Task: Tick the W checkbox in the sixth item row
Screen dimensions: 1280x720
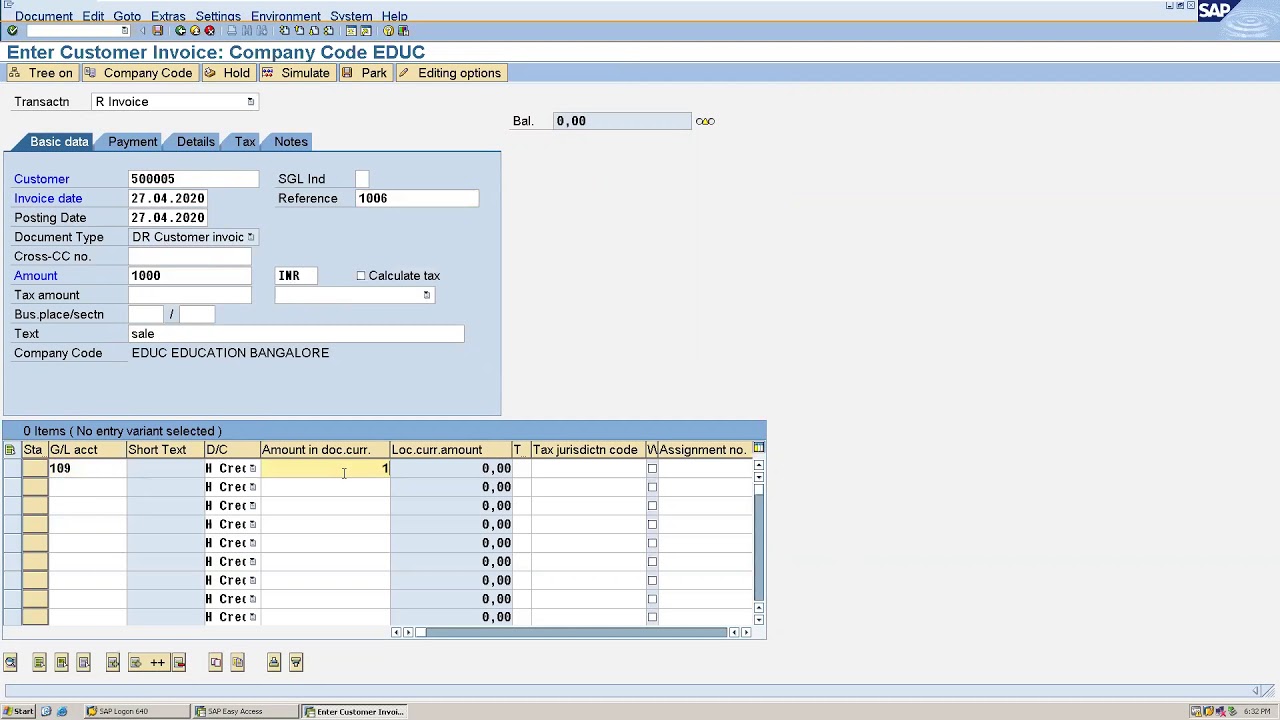Action: (652, 562)
